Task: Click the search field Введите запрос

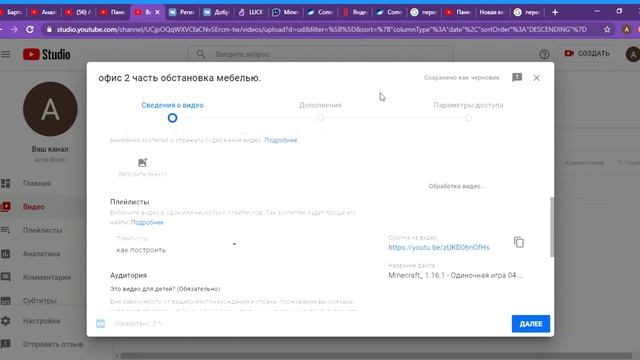Action: [320, 54]
